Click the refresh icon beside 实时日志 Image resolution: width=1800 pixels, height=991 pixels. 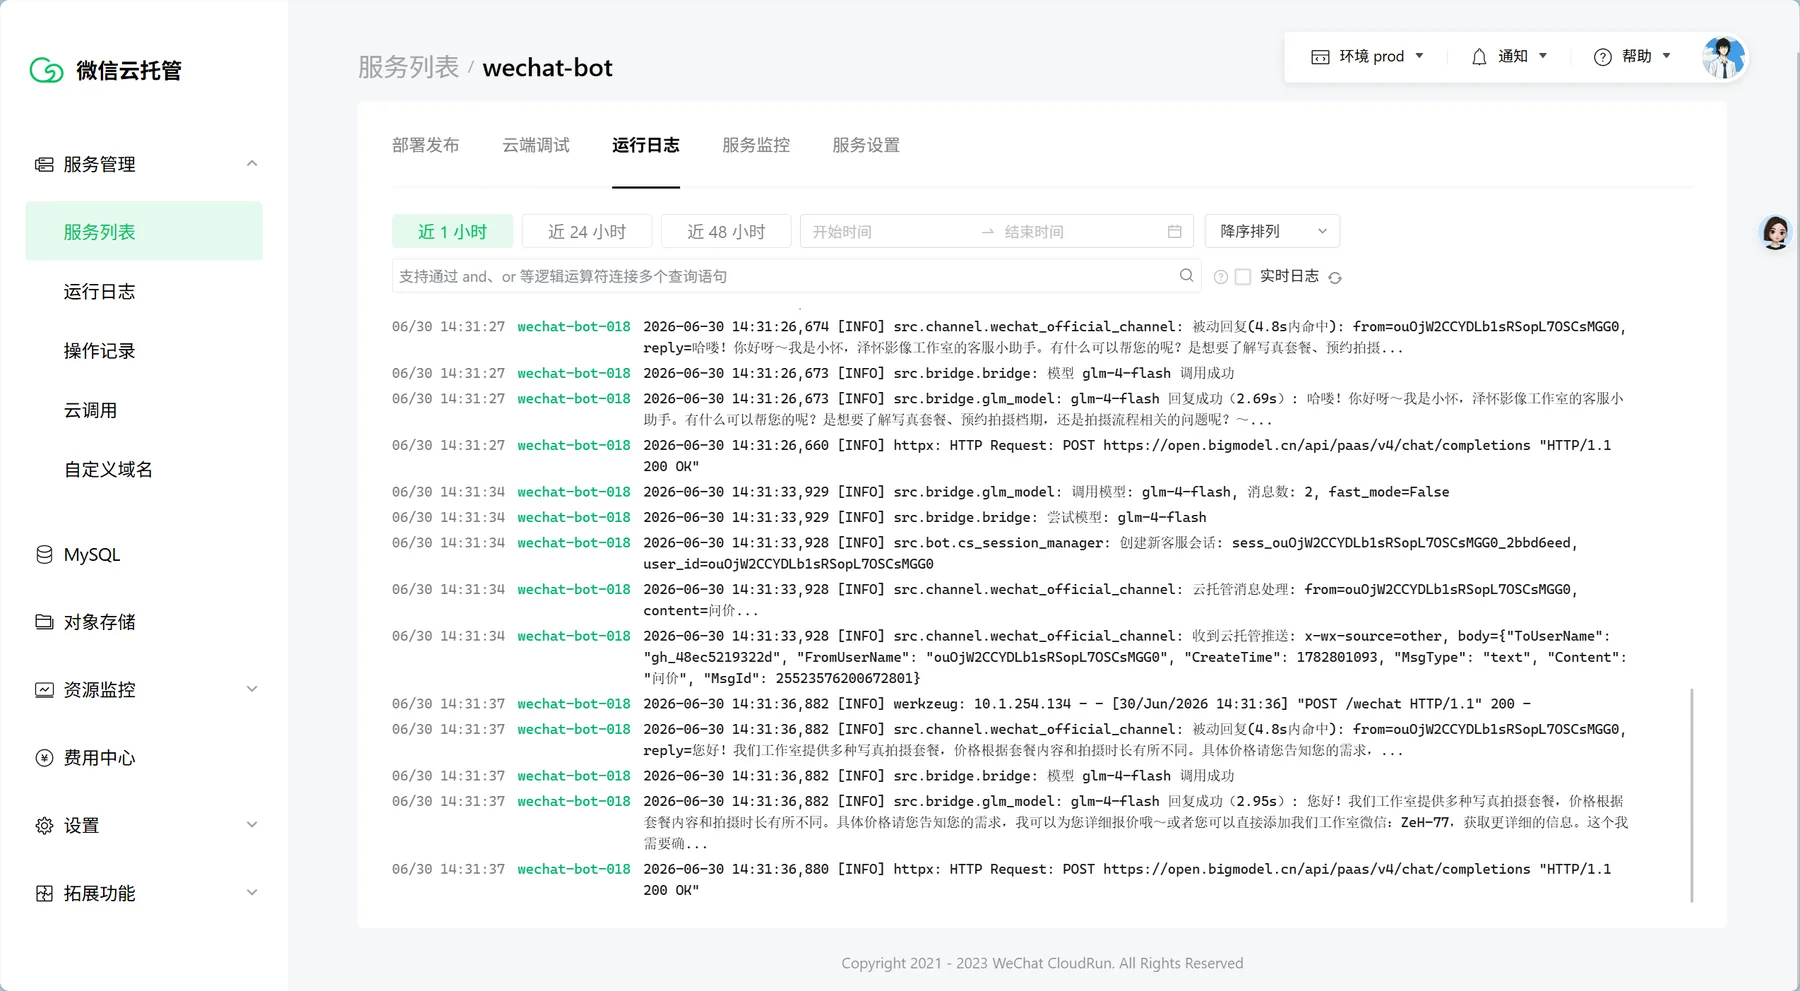(1335, 278)
